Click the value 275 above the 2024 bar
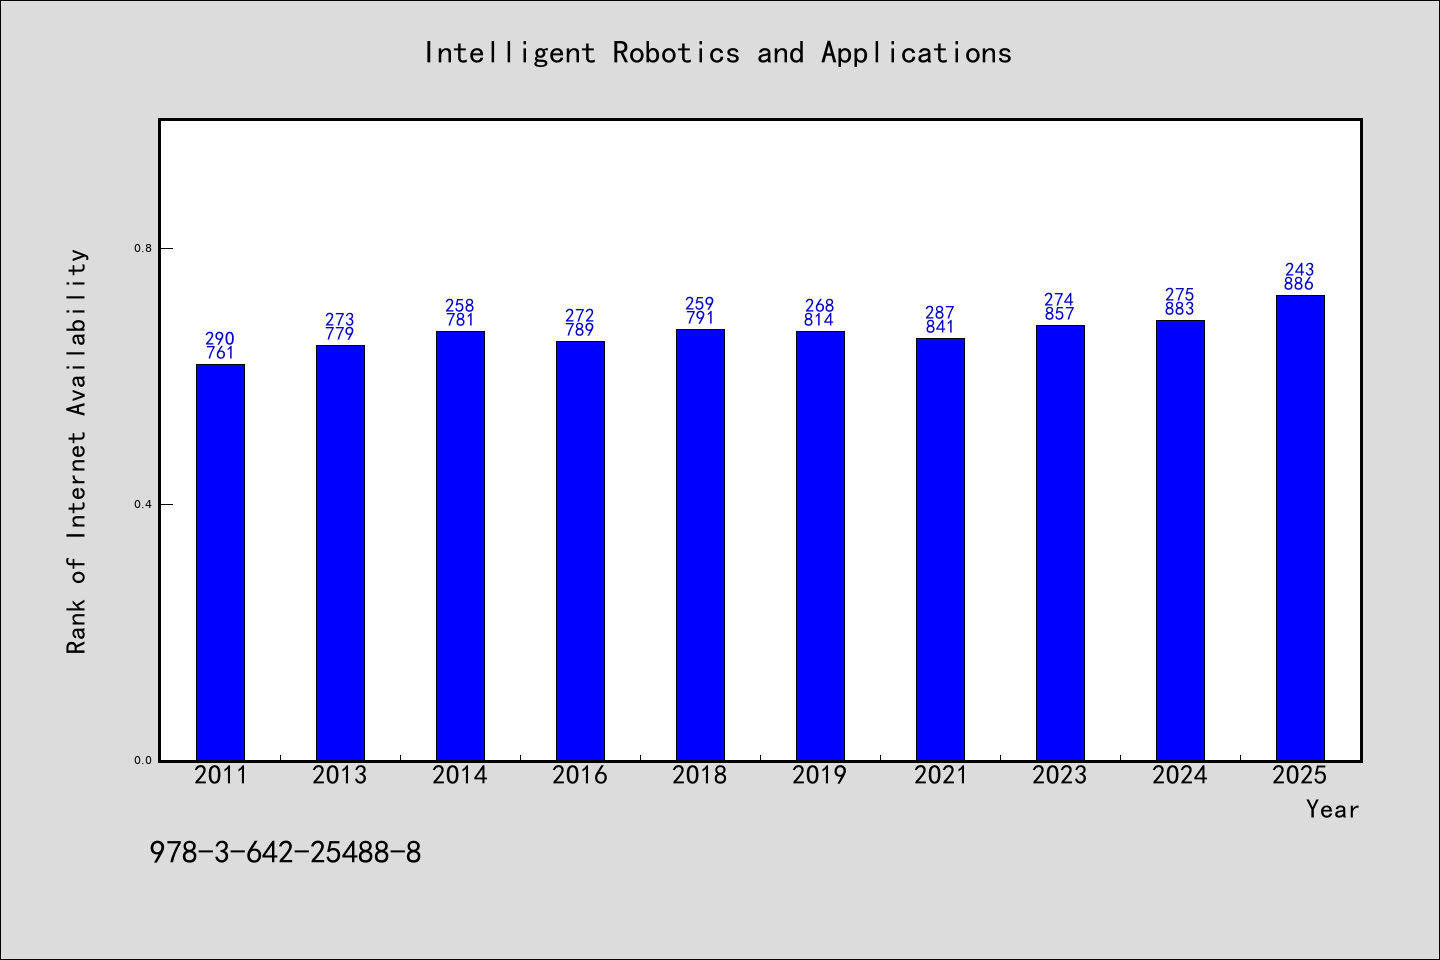The width and height of the screenshot is (1440, 960). pos(1180,295)
